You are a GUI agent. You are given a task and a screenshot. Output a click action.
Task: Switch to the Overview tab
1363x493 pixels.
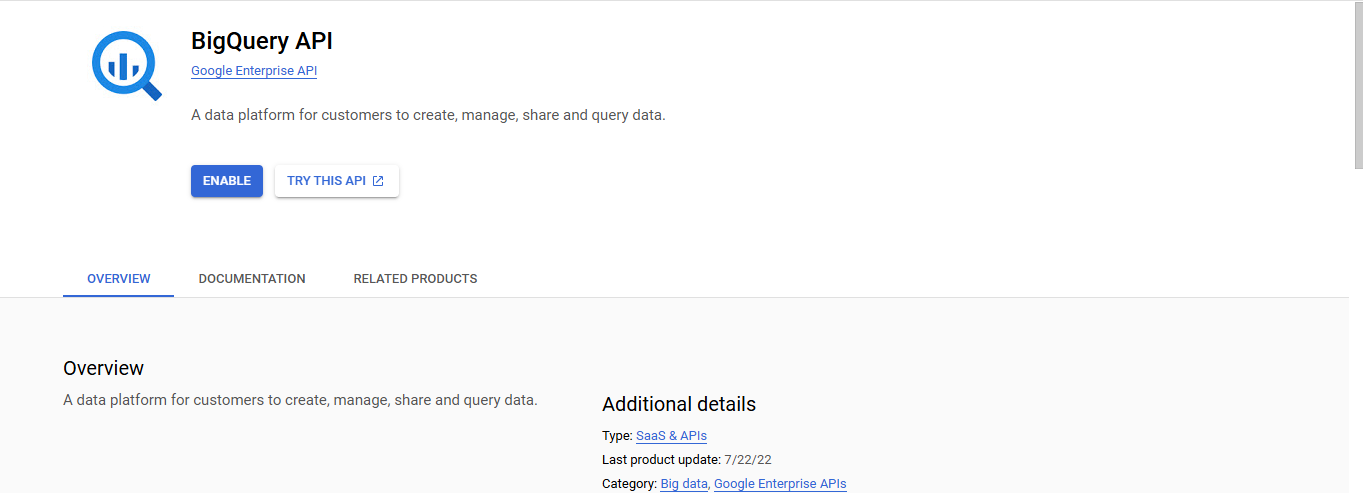point(118,279)
